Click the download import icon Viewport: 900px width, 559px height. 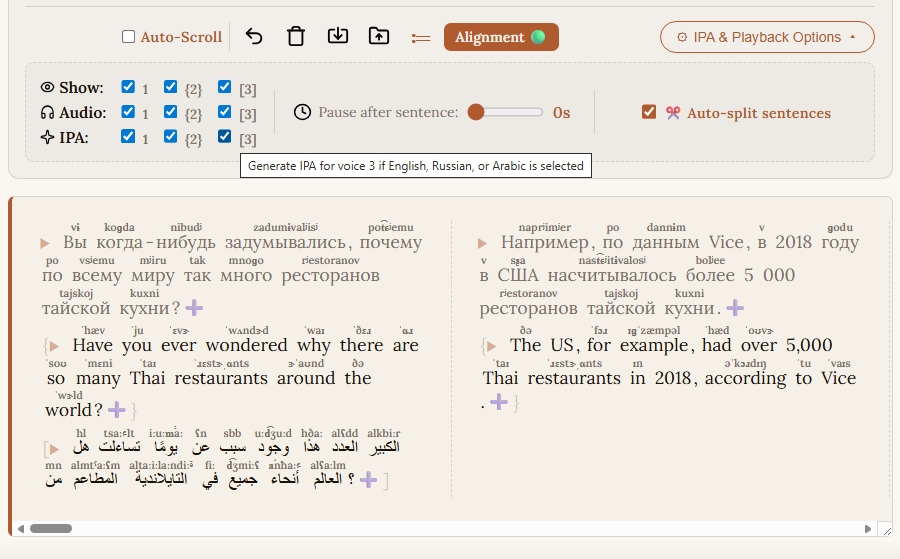[338, 36]
